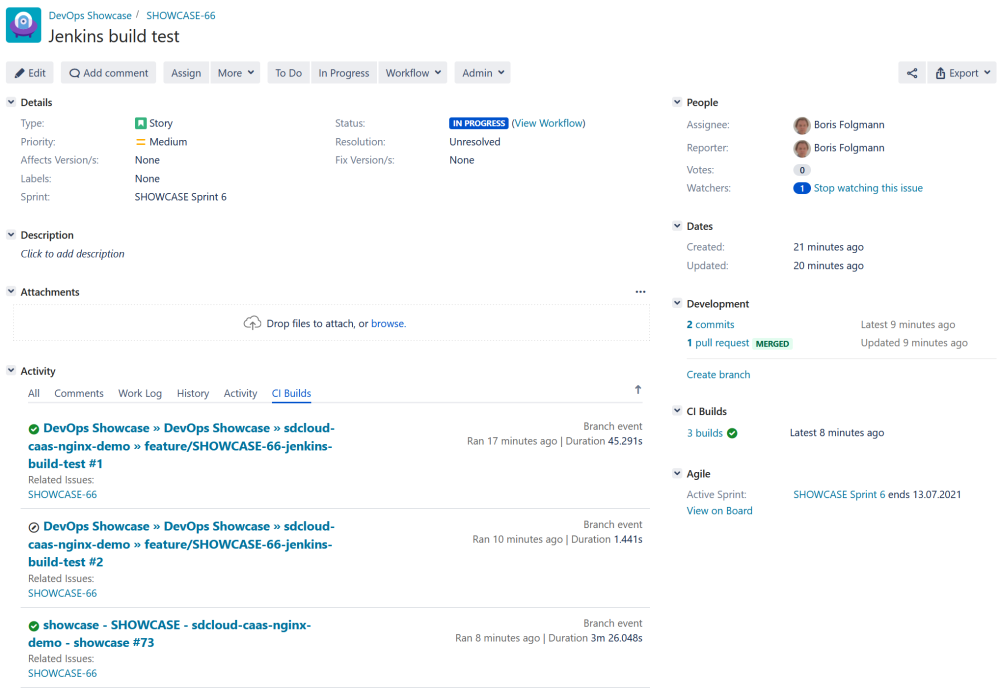
Task: Collapse the Agile section
Action: 677,473
